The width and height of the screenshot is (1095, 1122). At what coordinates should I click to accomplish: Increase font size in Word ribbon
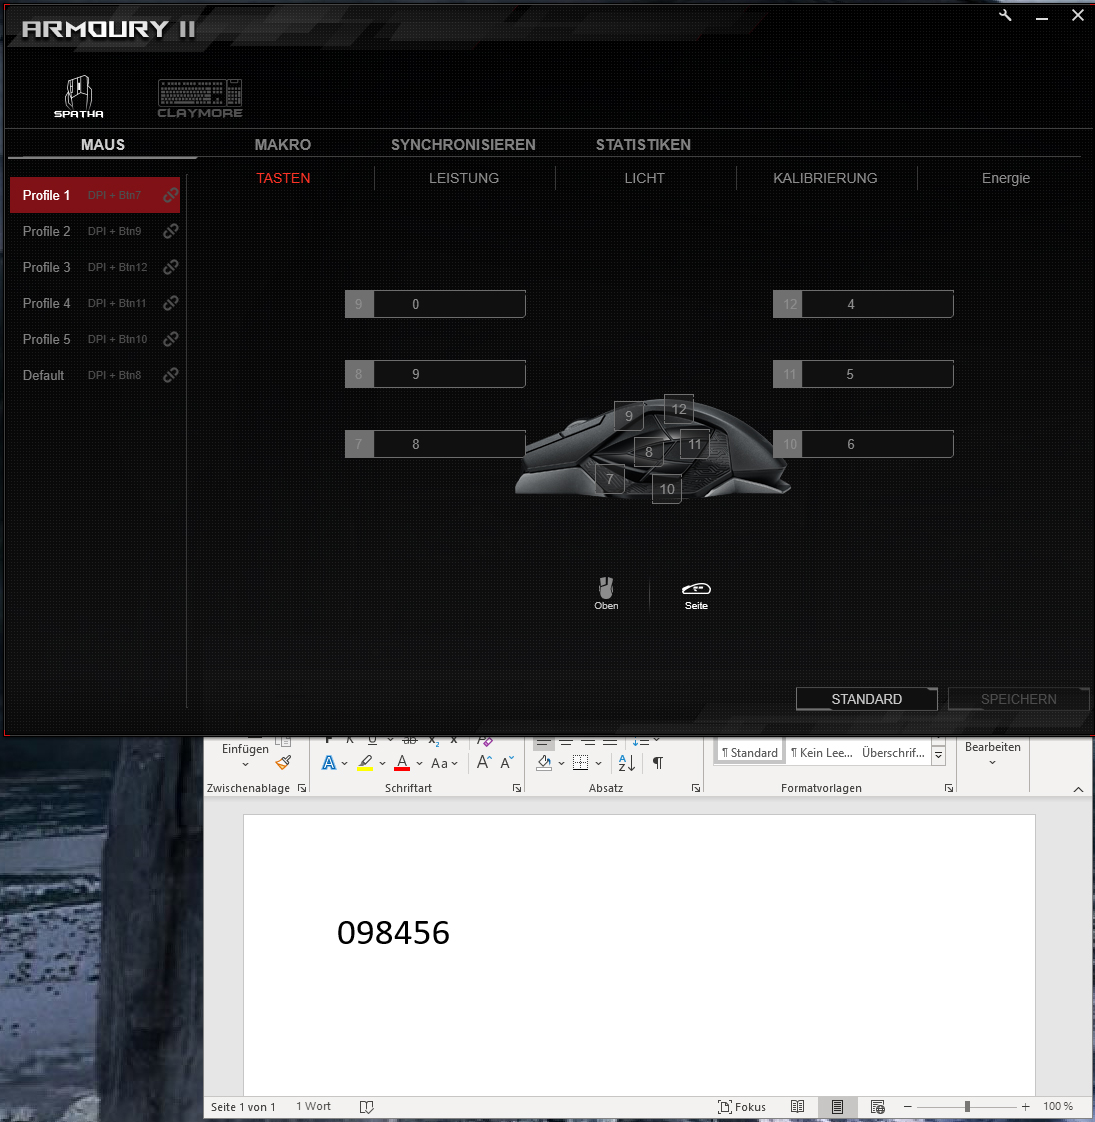tap(484, 763)
